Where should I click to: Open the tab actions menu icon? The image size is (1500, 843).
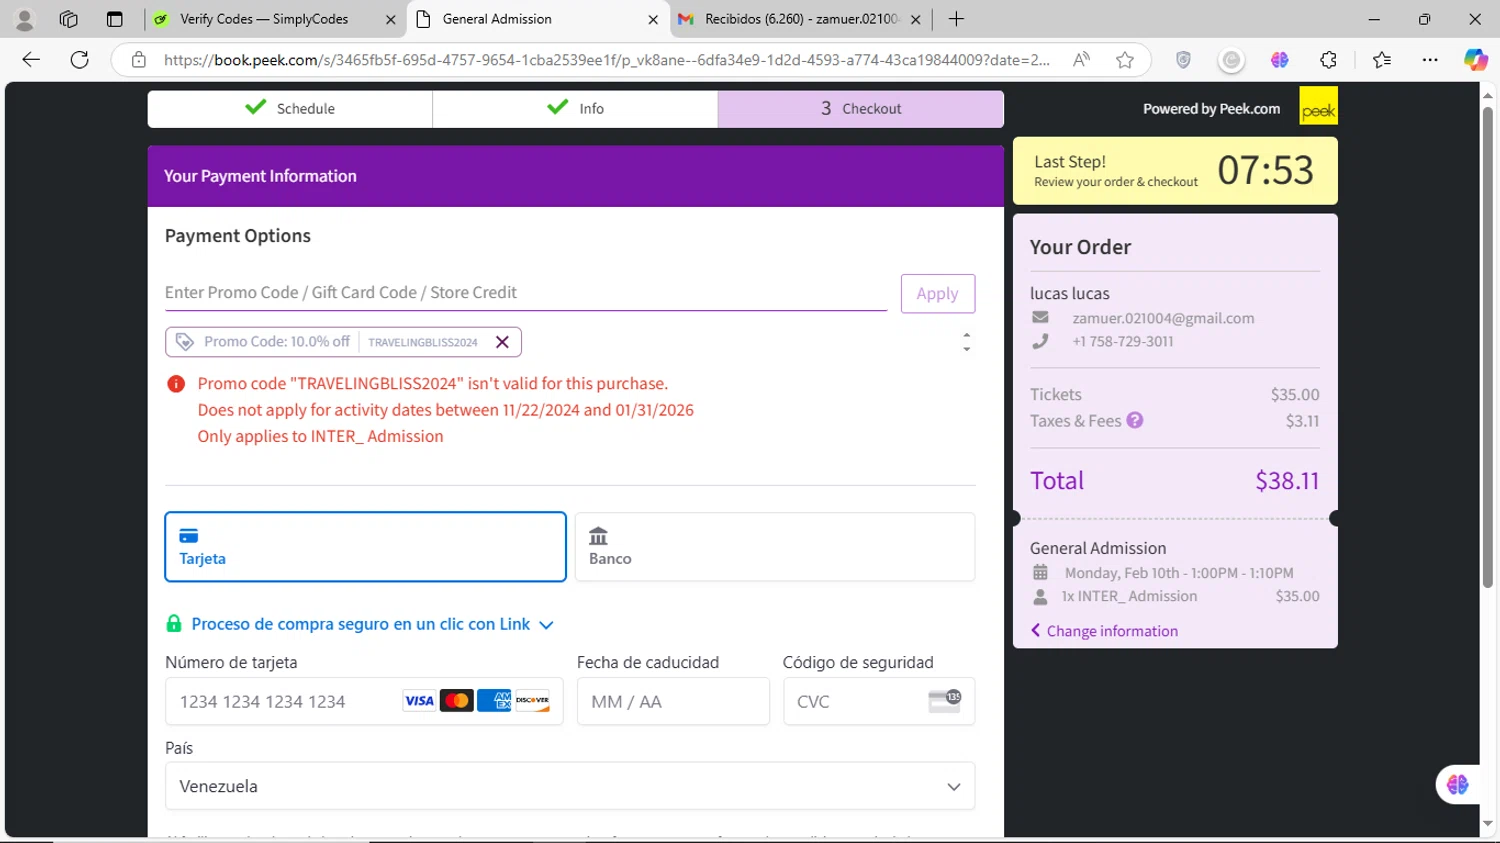click(114, 19)
